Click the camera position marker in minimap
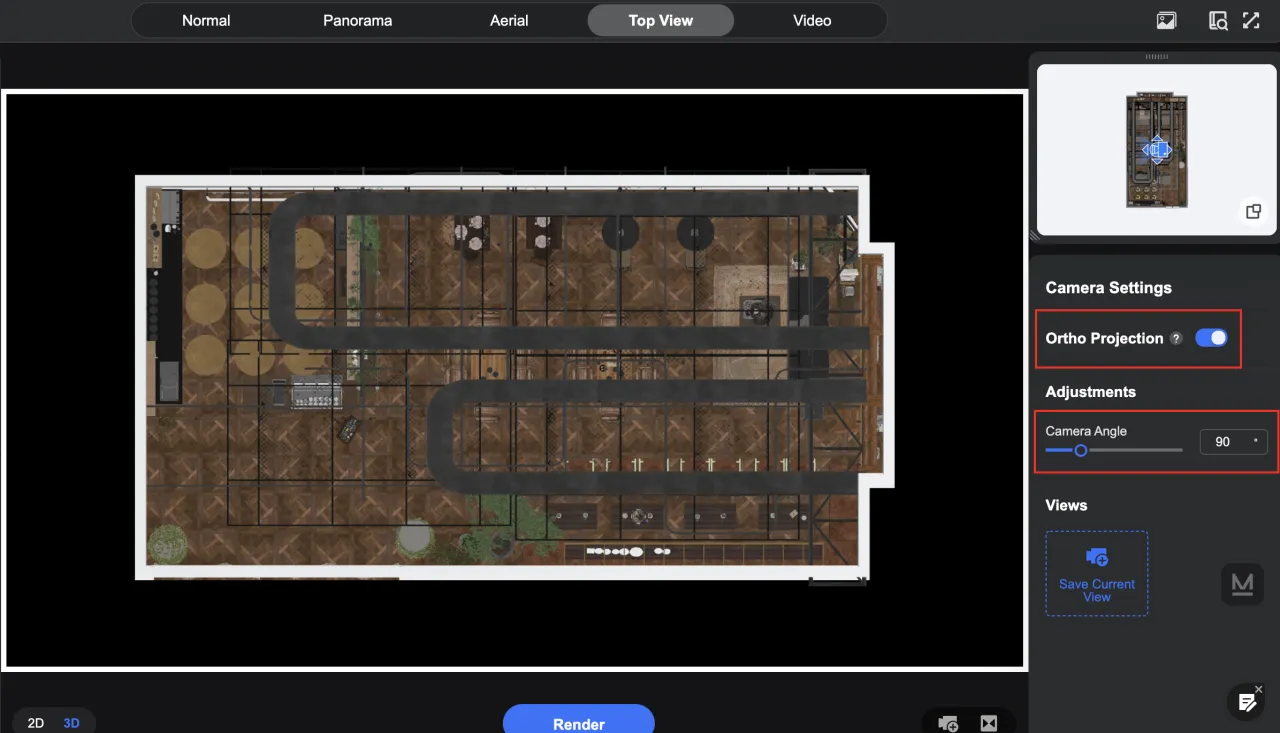Image resolution: width=1280 pixels, height=733 pixels. click(x=1156, y=151)
